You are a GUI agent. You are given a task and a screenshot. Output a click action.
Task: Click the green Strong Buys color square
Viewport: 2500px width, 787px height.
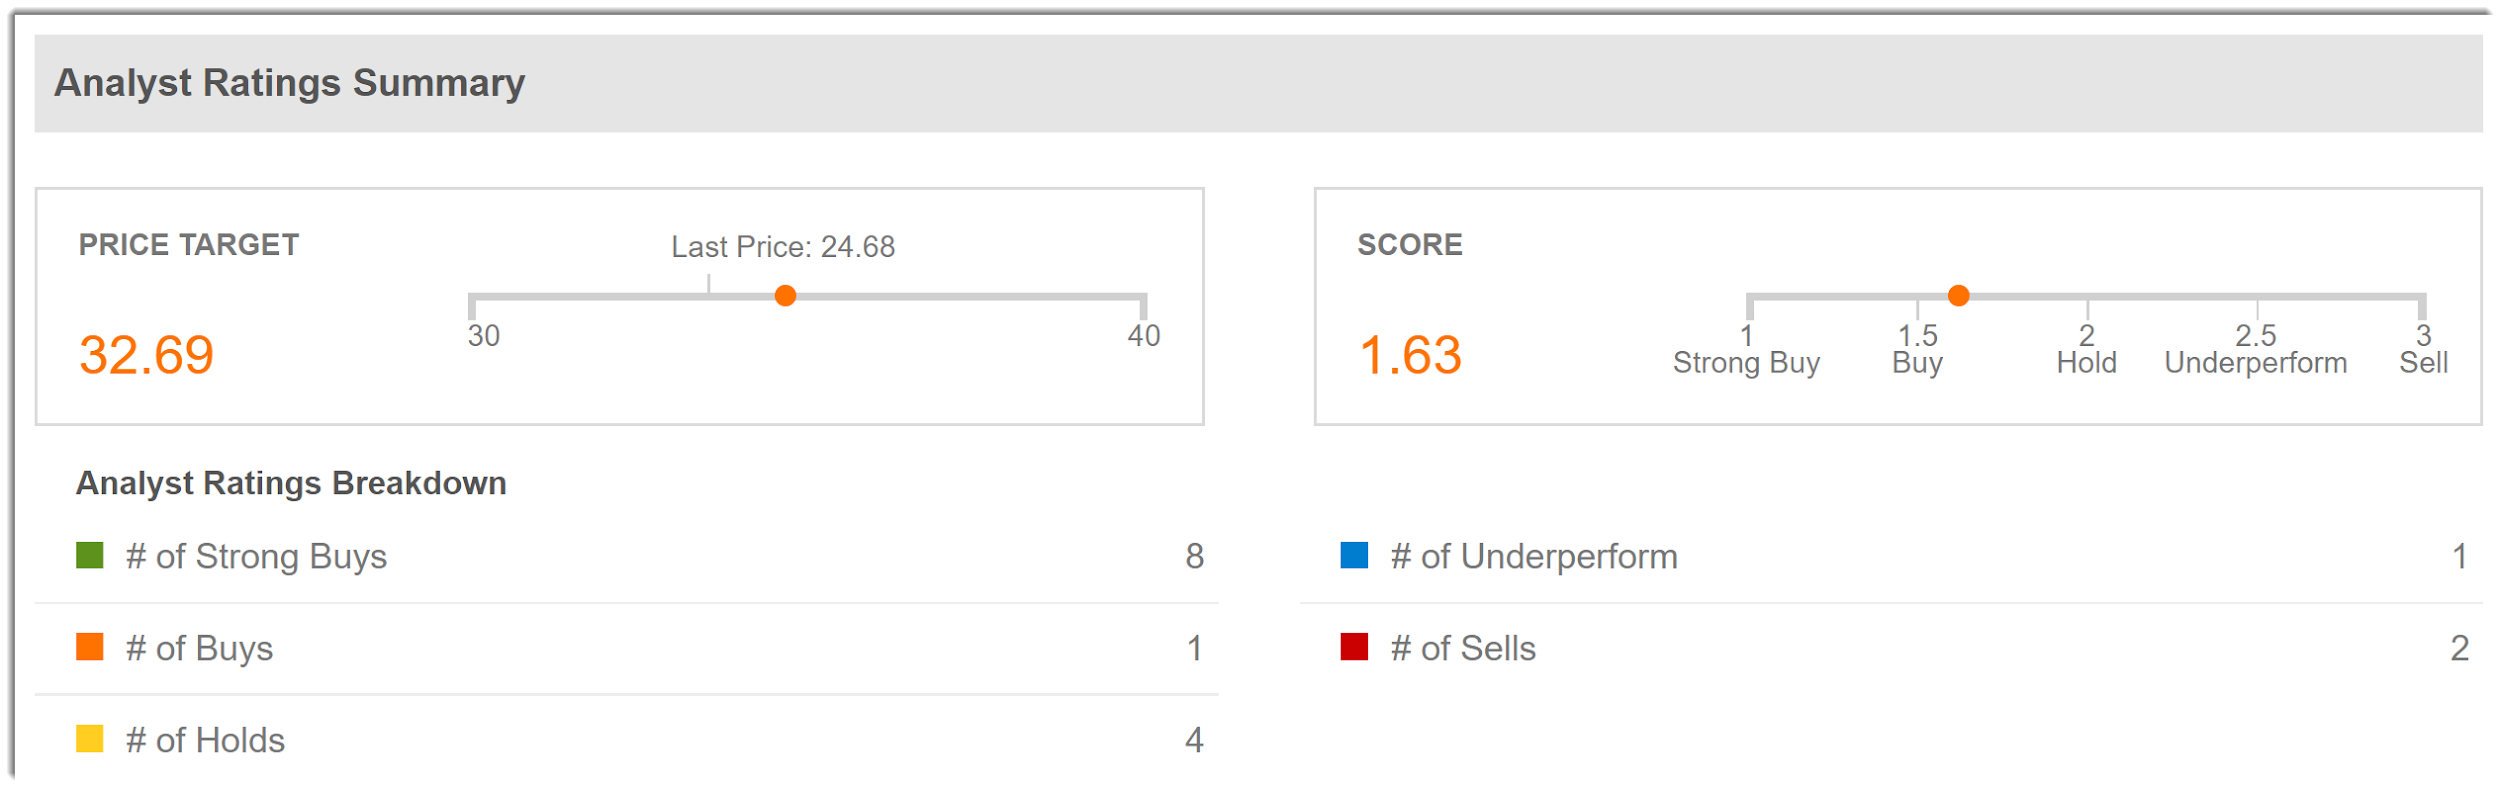click(x=90, y=555)
